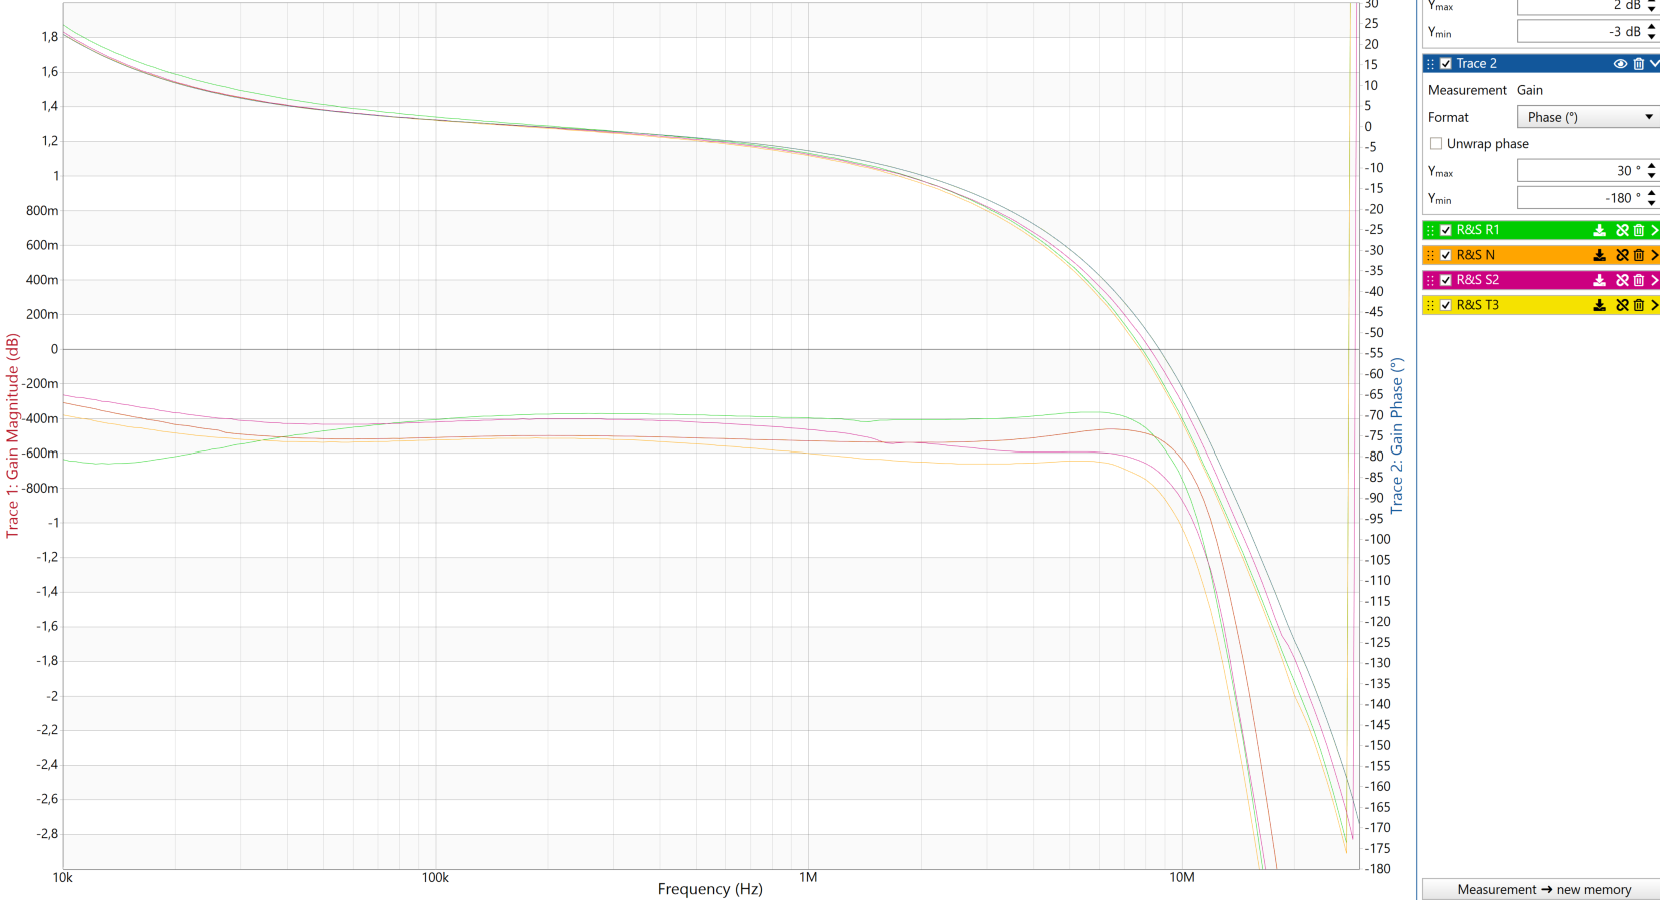Decrease the -180 ° Ymin value with down arrow
Screen dimensions: 1660x900
[1652, 203]
